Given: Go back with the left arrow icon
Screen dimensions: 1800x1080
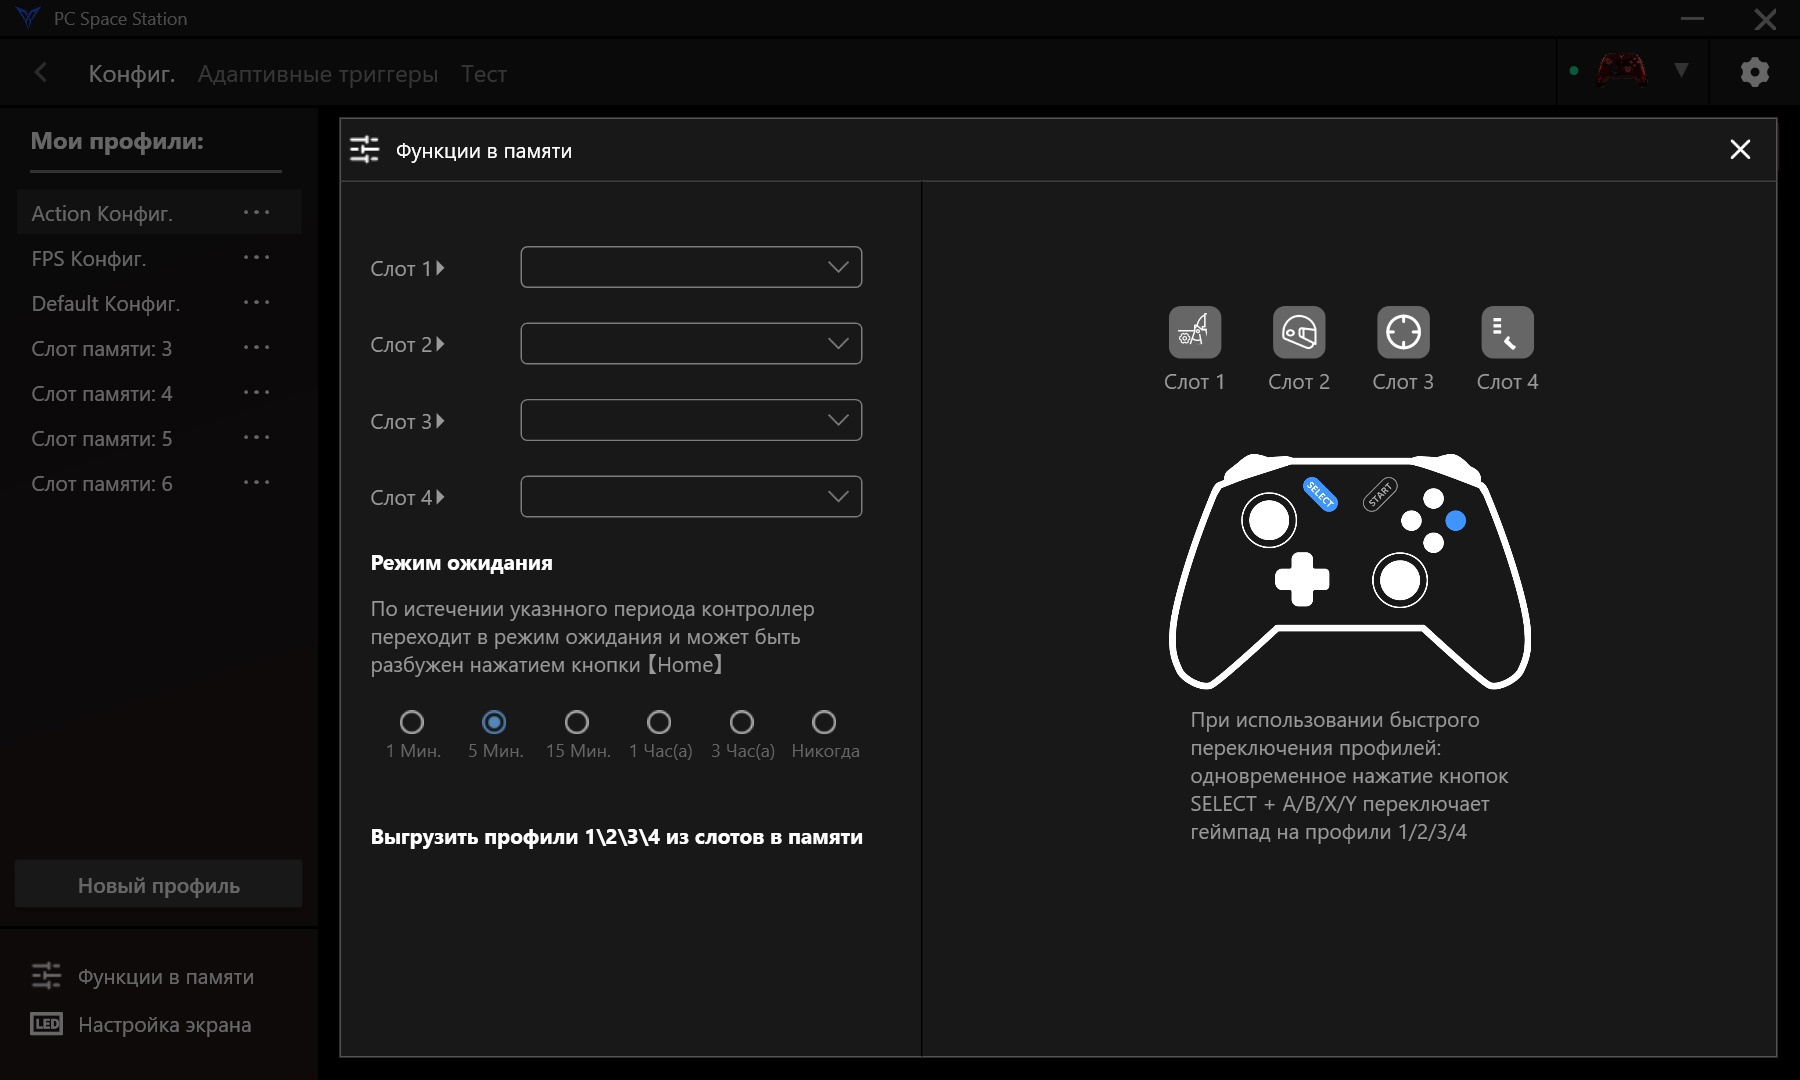Looking at the screenshot, I should [41, 72].
